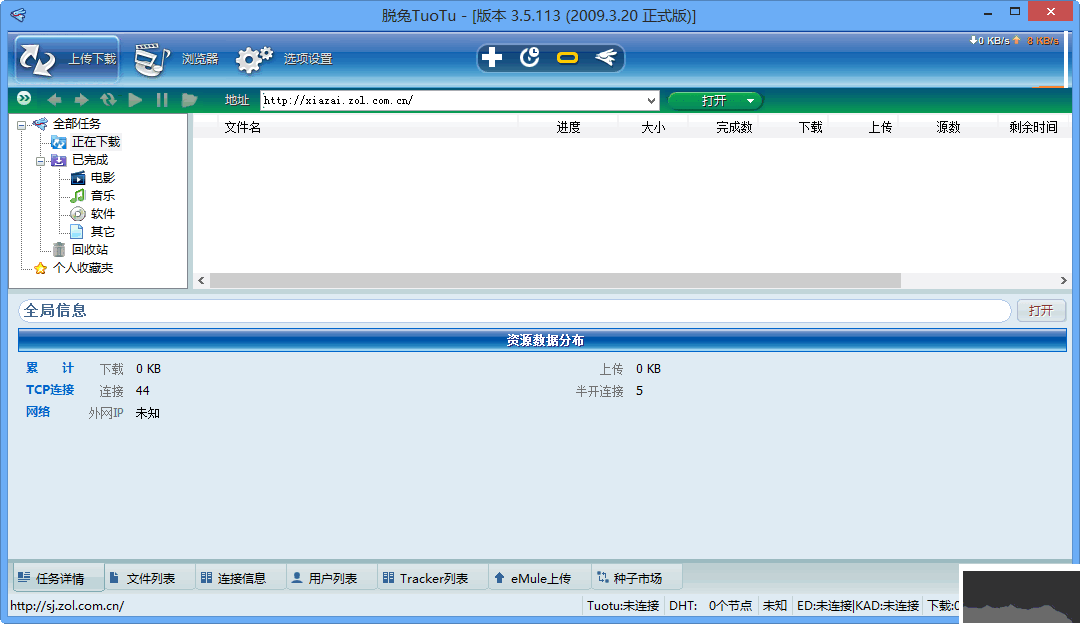Select the 电影 category
Viewport: 1080px width, 624px height.
point(103,178)
